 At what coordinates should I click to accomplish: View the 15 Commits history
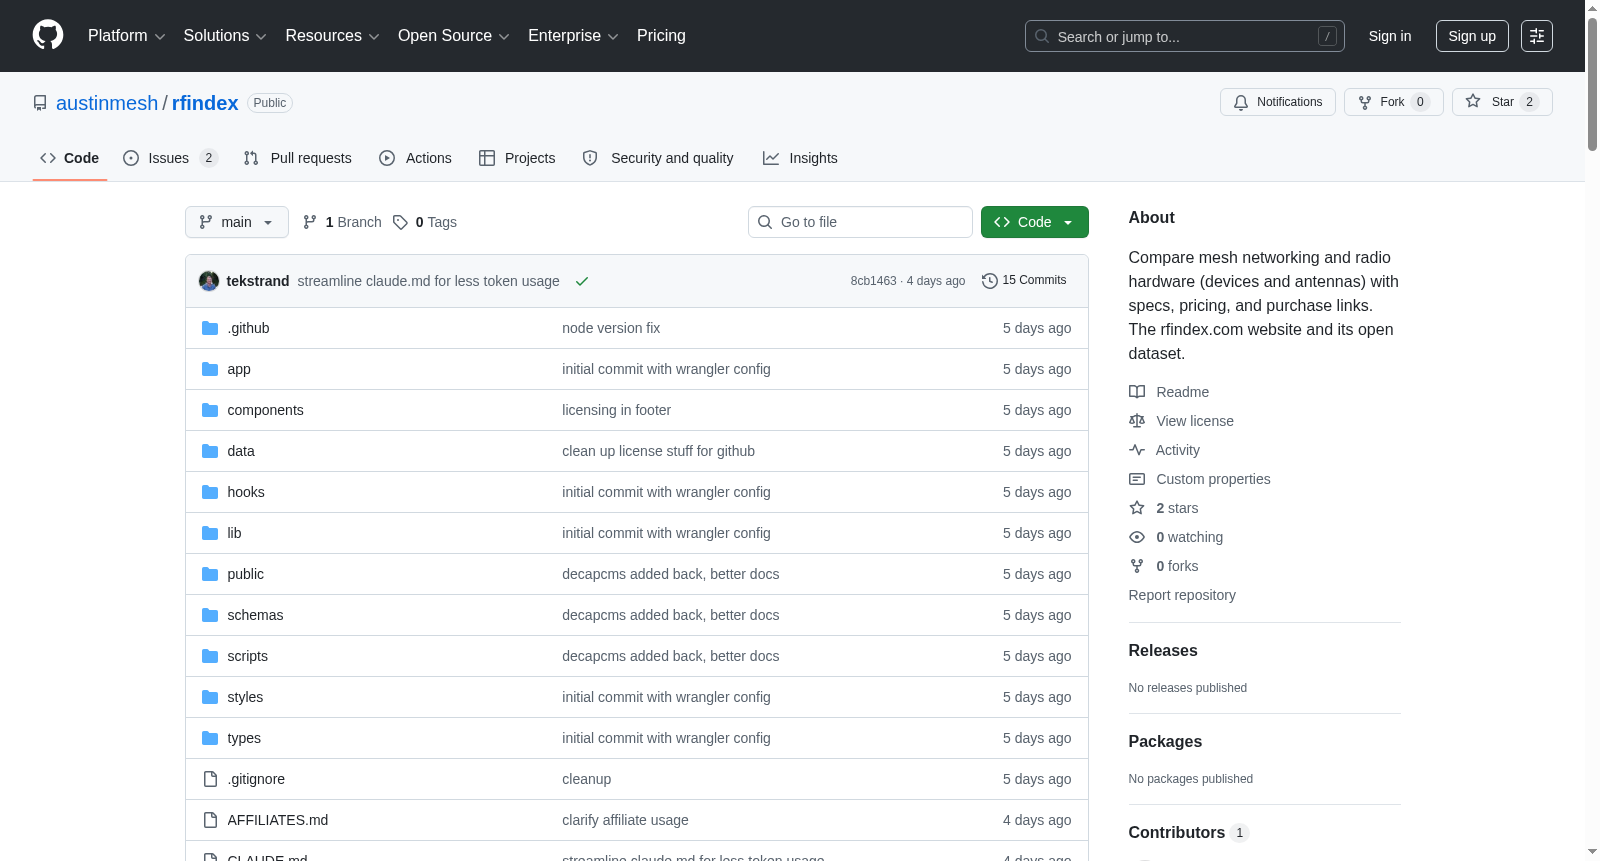click(x=1025, y=281)
